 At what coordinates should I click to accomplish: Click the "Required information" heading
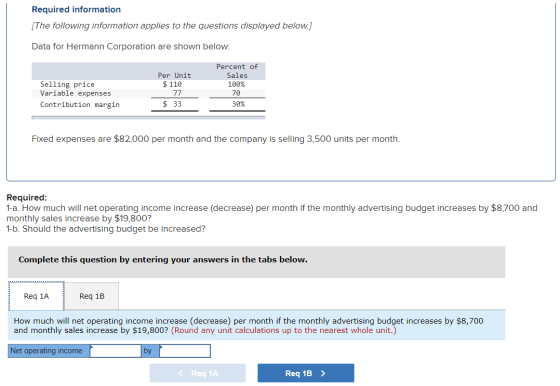(76, 9)
